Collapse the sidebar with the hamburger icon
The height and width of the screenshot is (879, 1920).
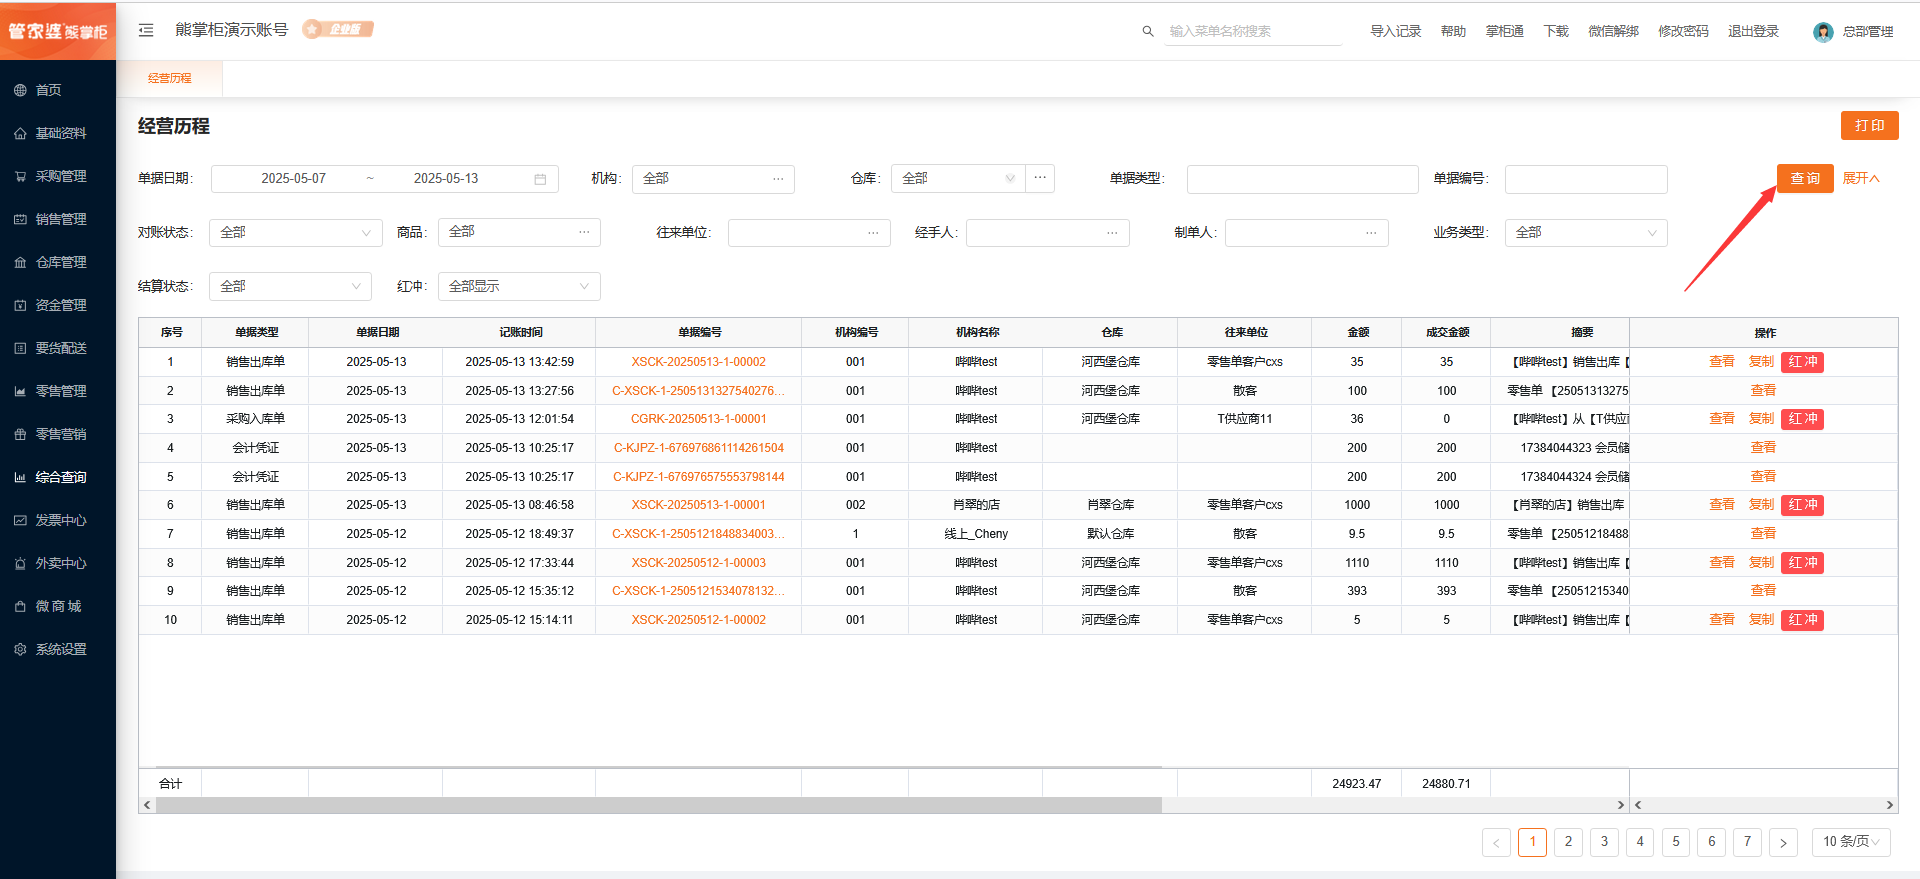pyautogui.click(x=146, y=30)
